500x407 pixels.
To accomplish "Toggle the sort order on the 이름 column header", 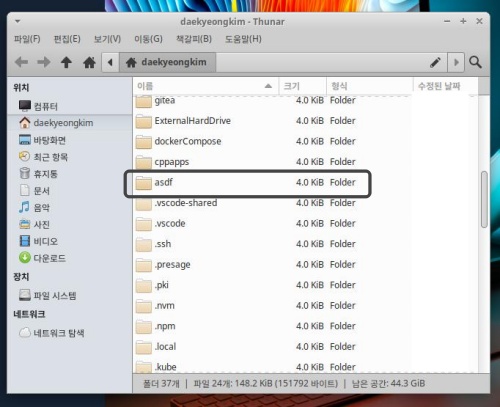I will (x=205, y=86).
